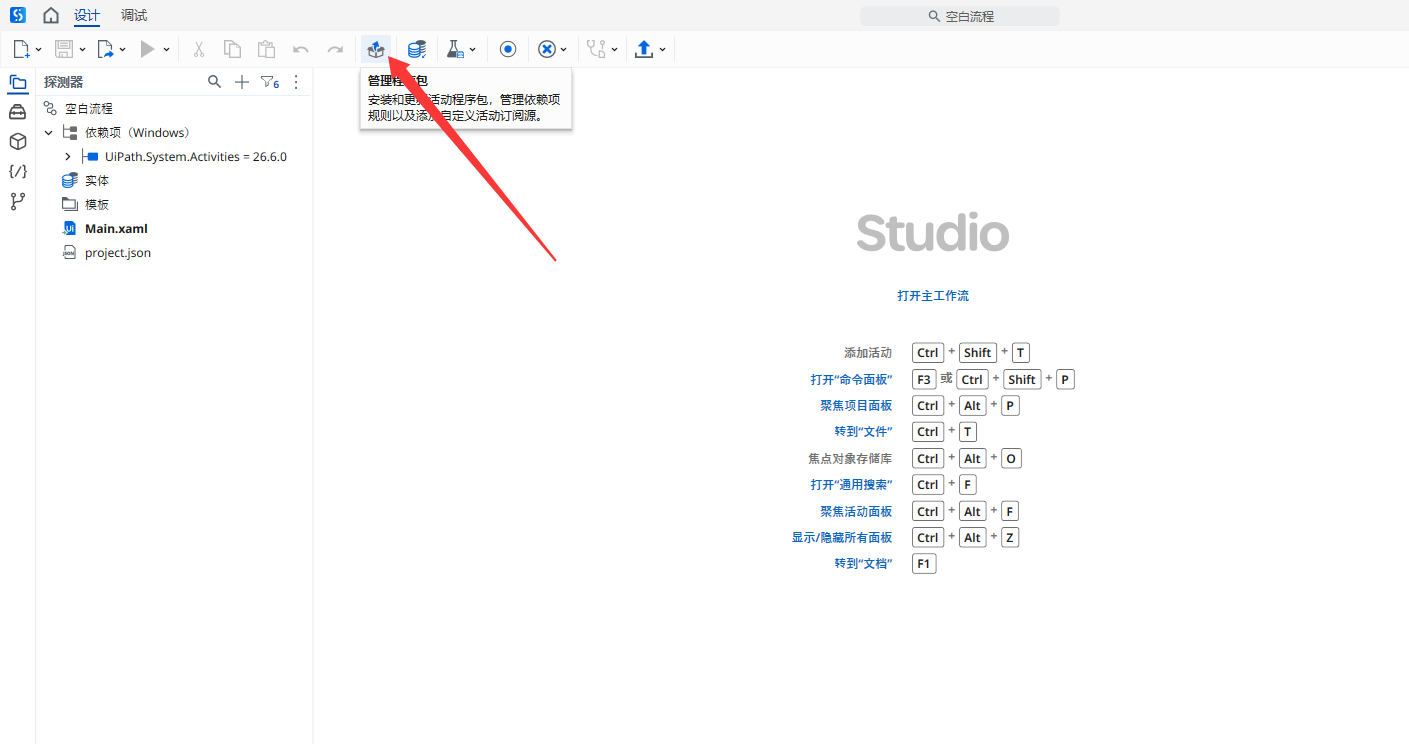Viewport: 1409px width, 744px height.
Task: Open the filter icon showing 6
Action: coord(270,82)
